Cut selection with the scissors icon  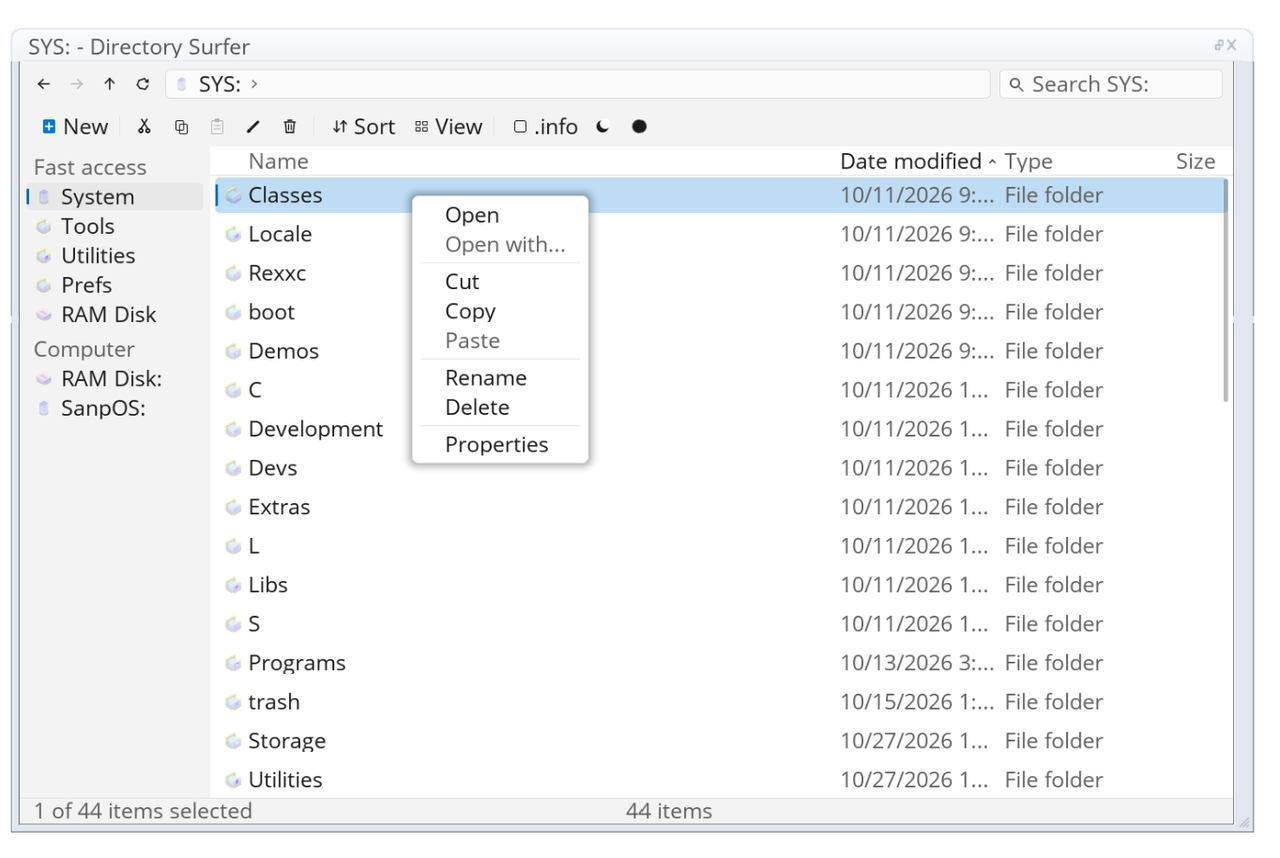click(x=144, y=126)
